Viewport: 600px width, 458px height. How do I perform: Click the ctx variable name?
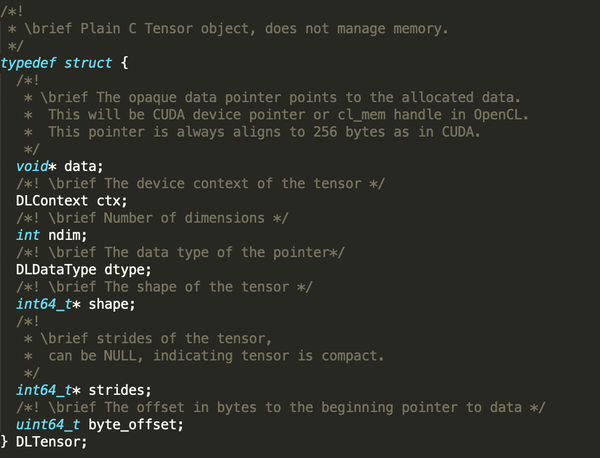coord(111,200)
